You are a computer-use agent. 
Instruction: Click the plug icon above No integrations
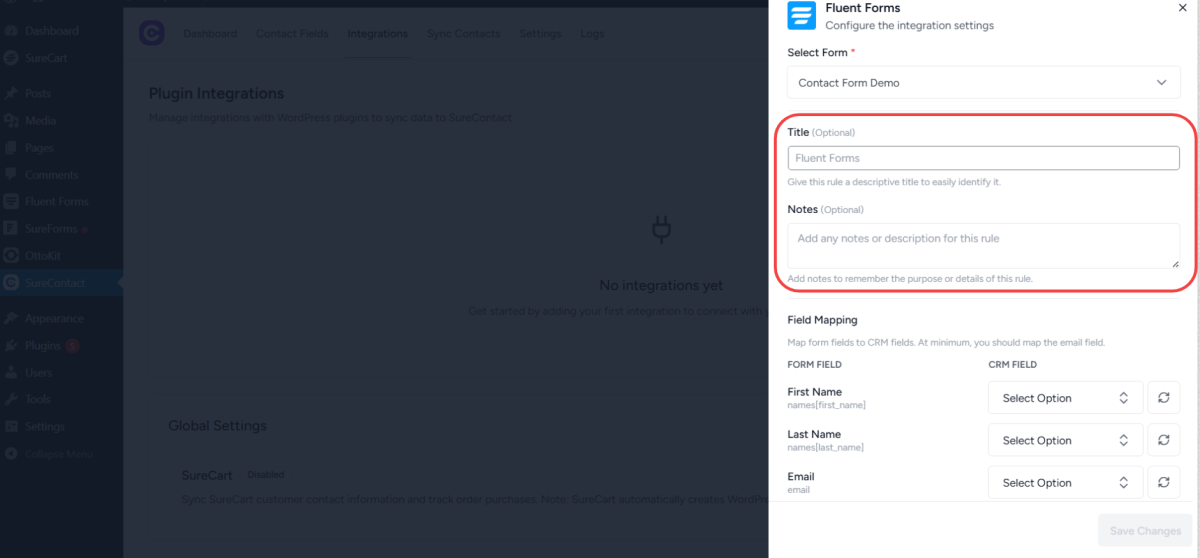(x=660, y=230)
